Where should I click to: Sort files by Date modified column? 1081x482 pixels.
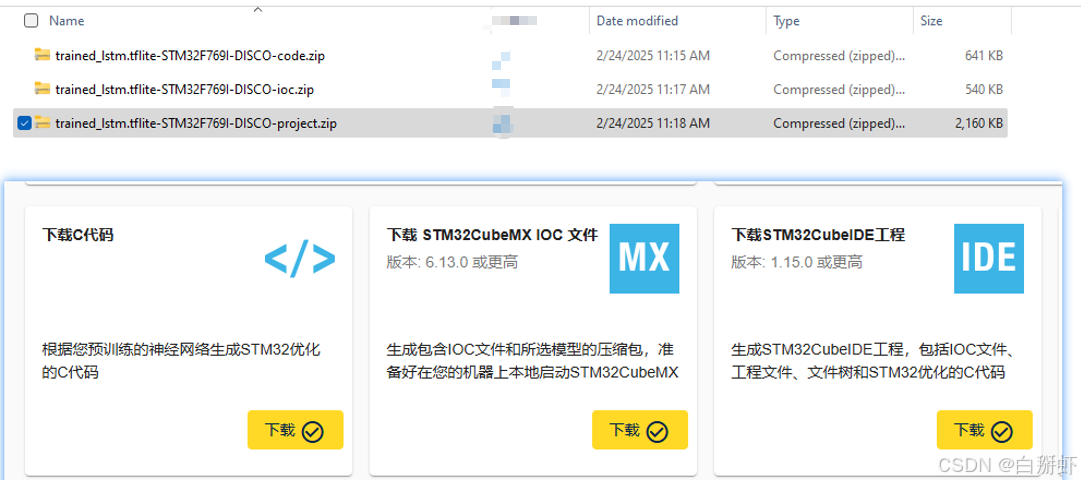(x=637, y=21)
